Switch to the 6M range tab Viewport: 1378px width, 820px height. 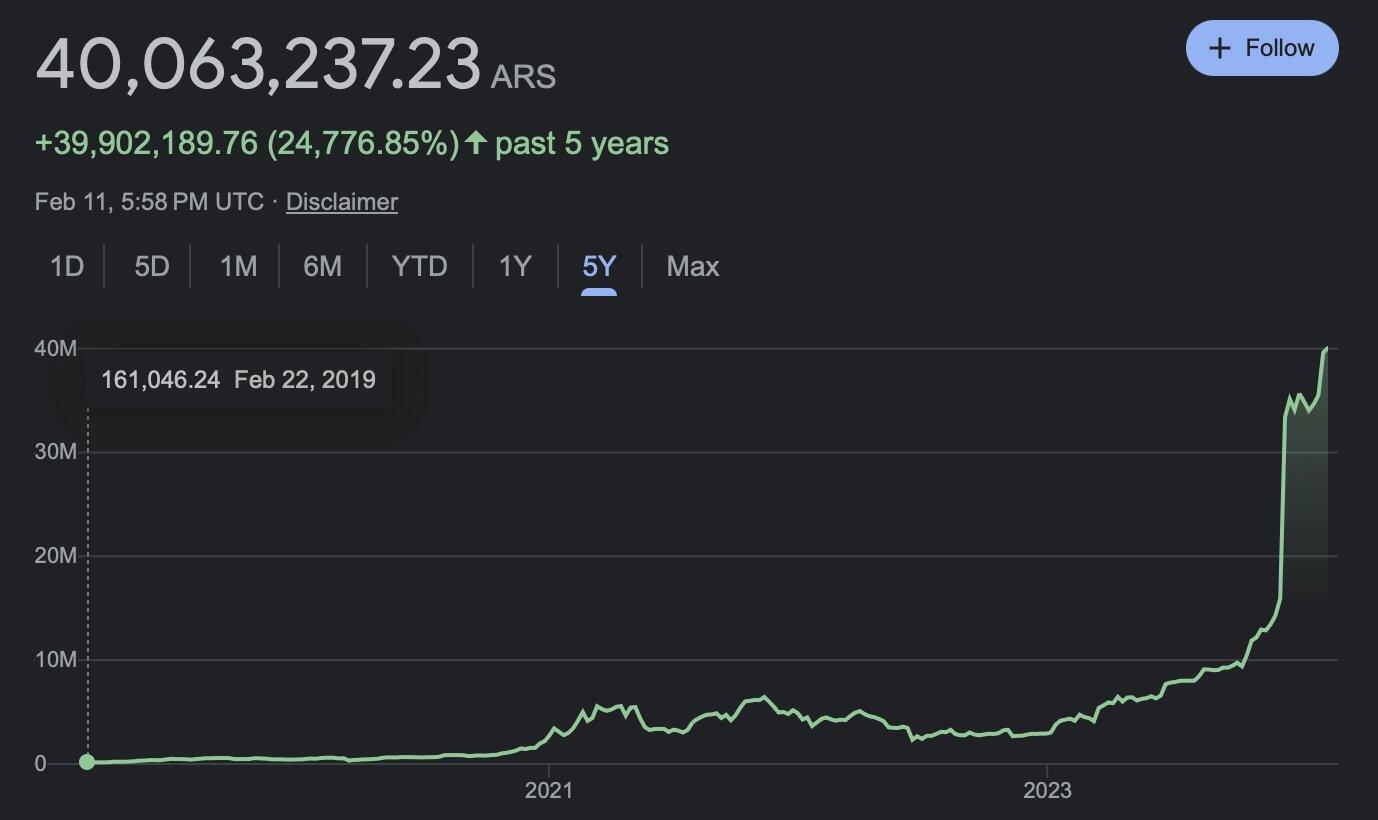(322, 267)
